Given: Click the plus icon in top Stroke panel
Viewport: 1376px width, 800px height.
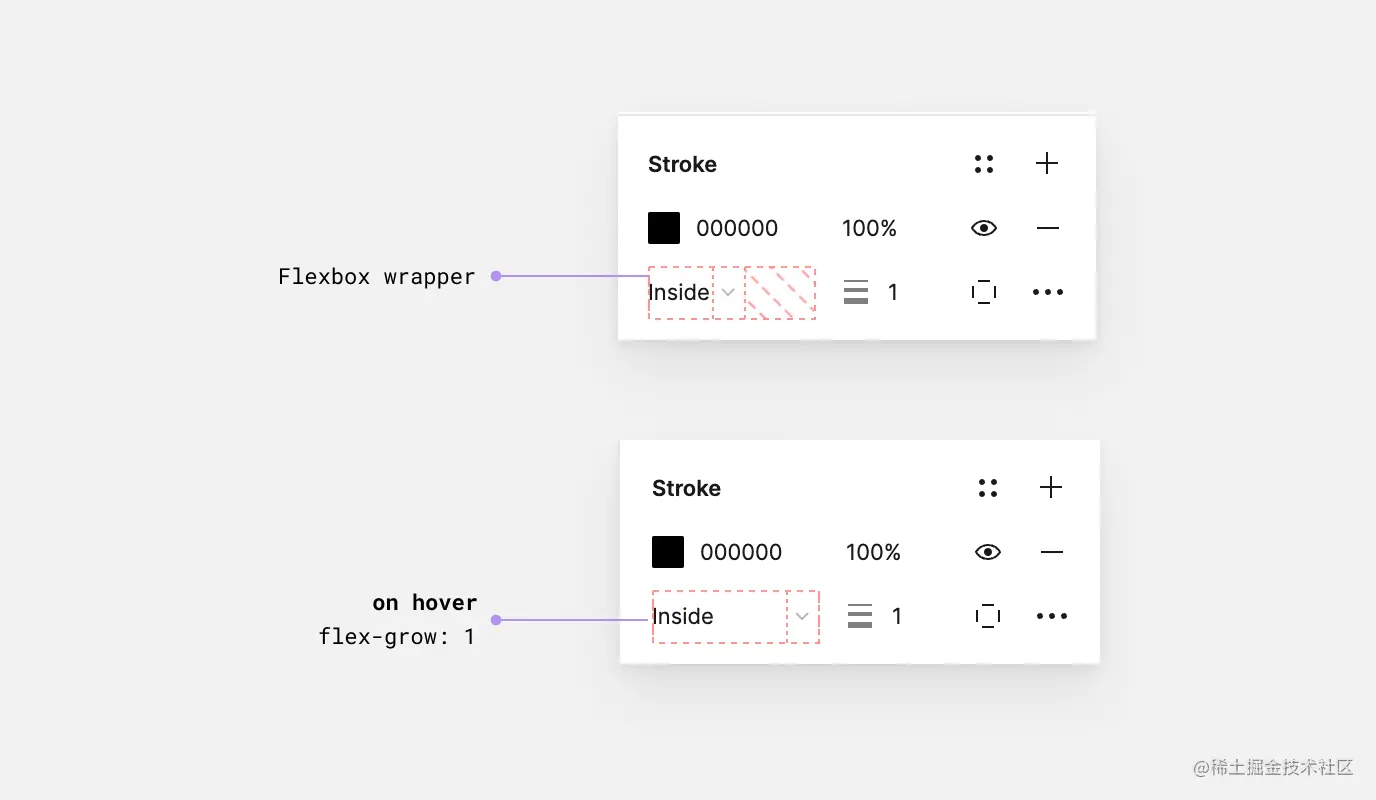Looking at the screenshot, I should point(1047,163).
